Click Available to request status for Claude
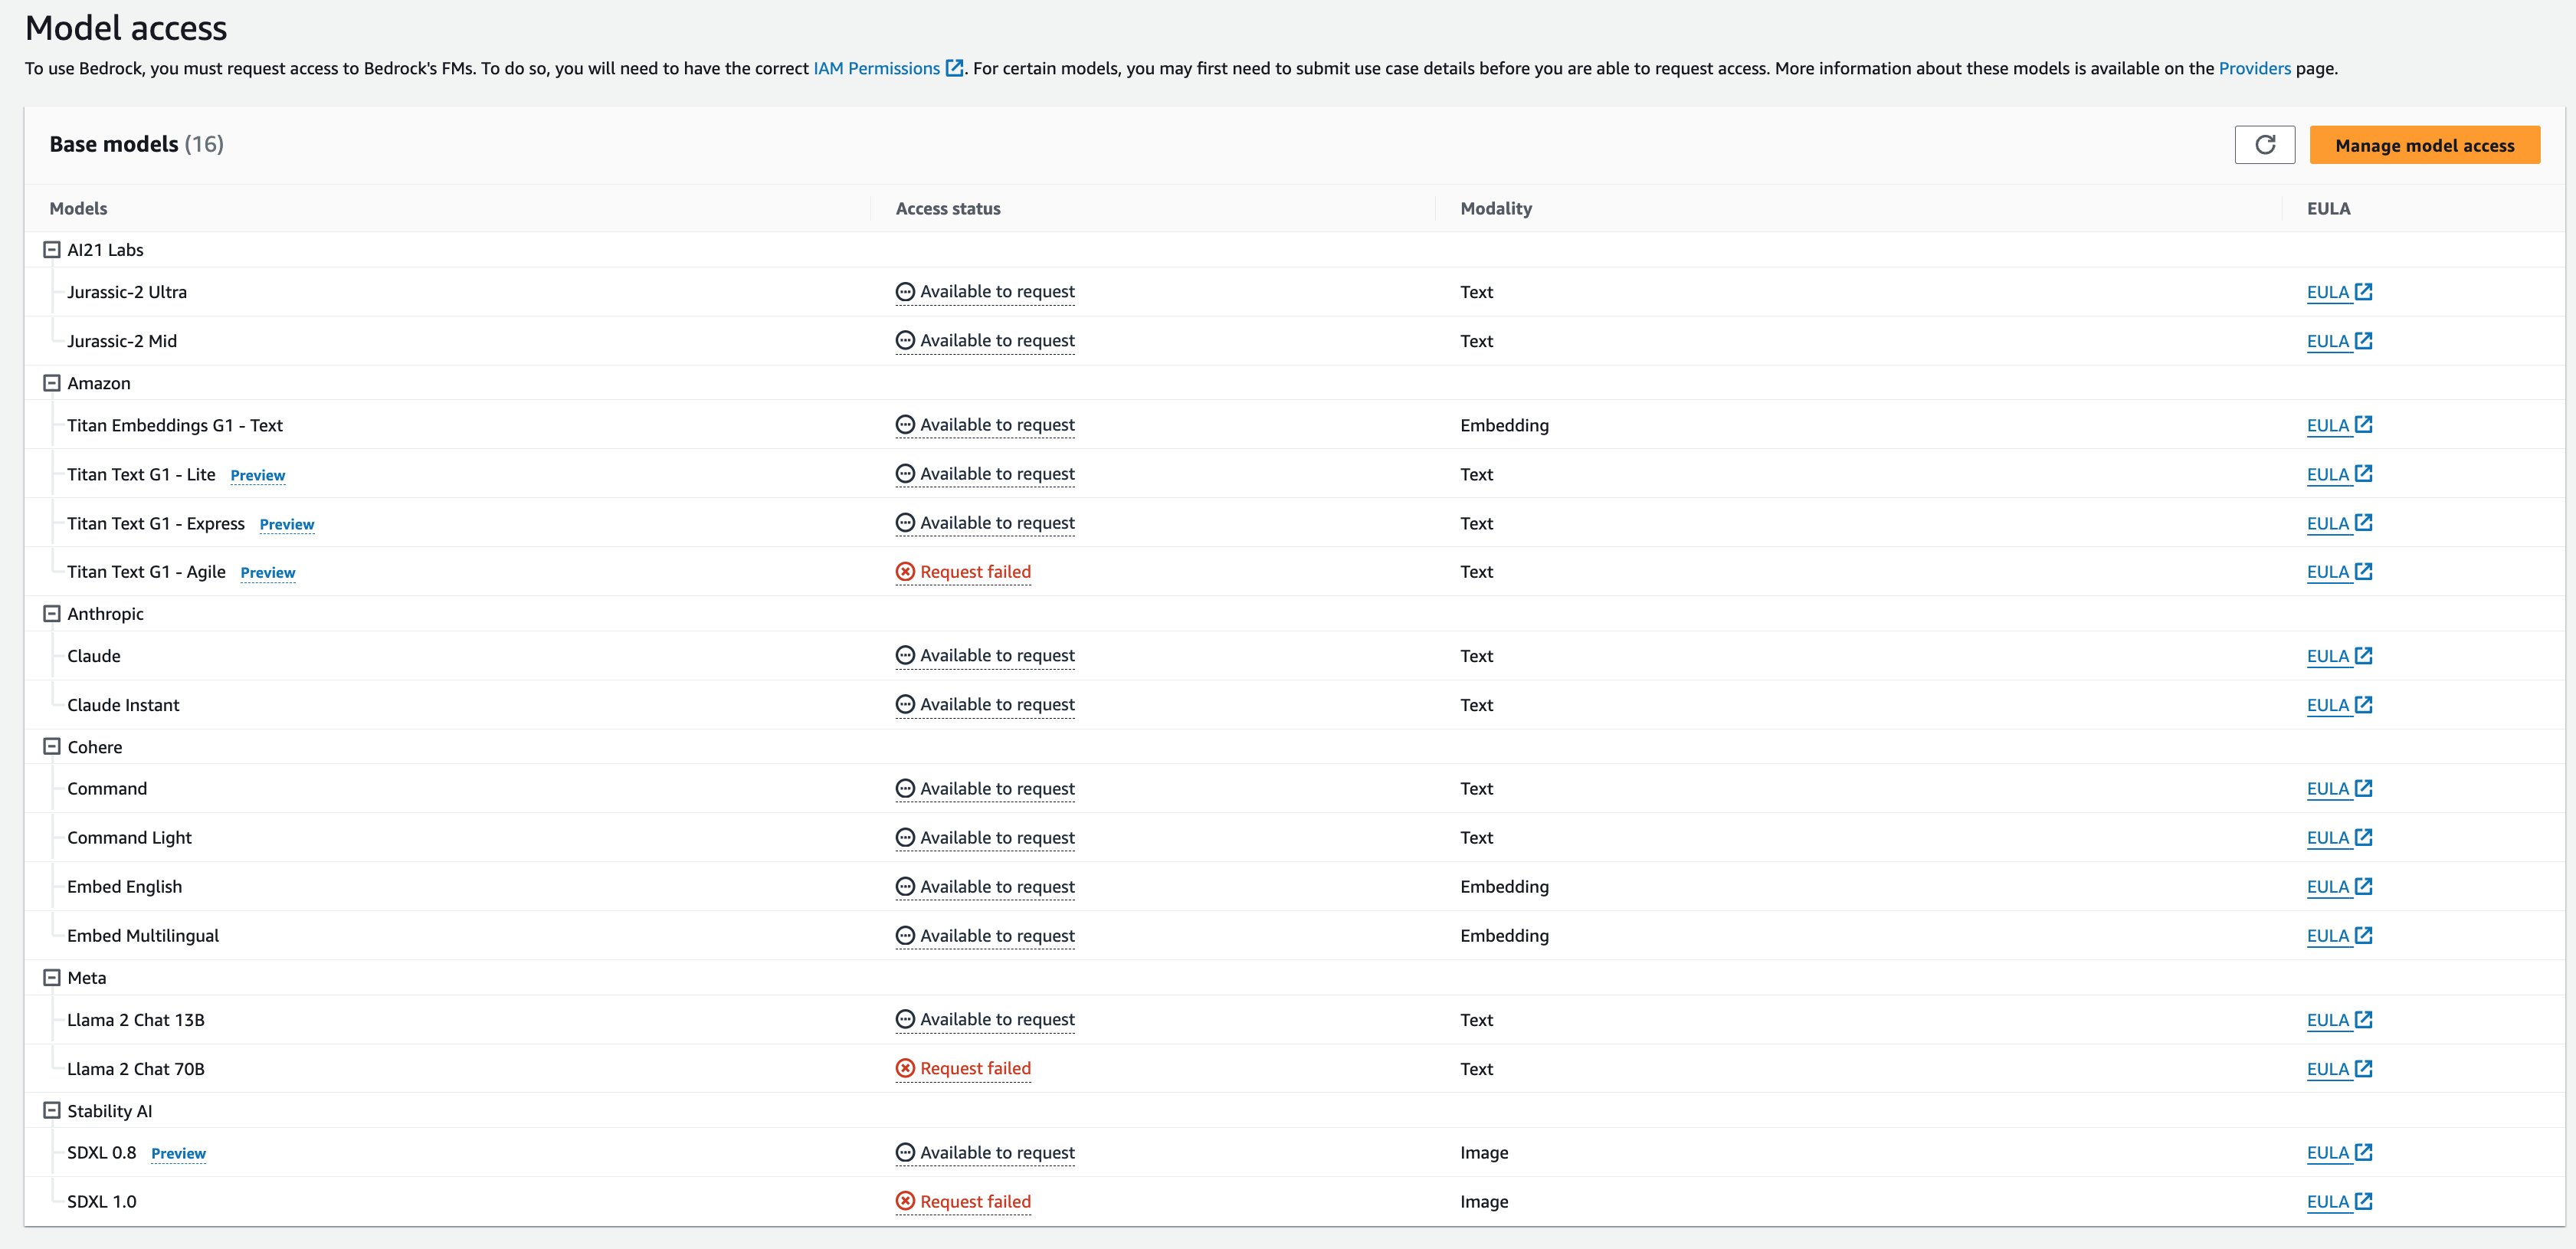Viewport: 2576px width, 1249px height. [x=985, y=656]
